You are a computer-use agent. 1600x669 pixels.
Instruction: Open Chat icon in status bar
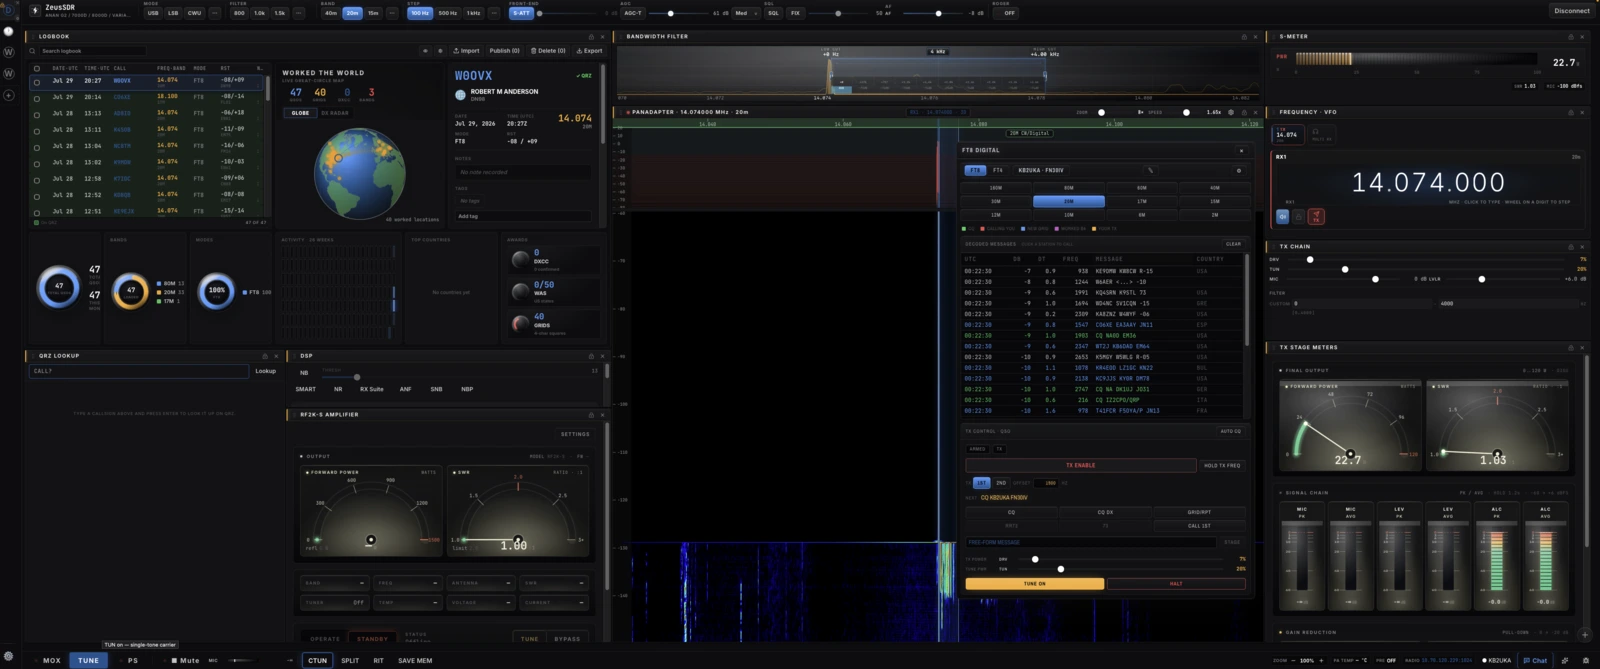click(x=1535, y=660)
